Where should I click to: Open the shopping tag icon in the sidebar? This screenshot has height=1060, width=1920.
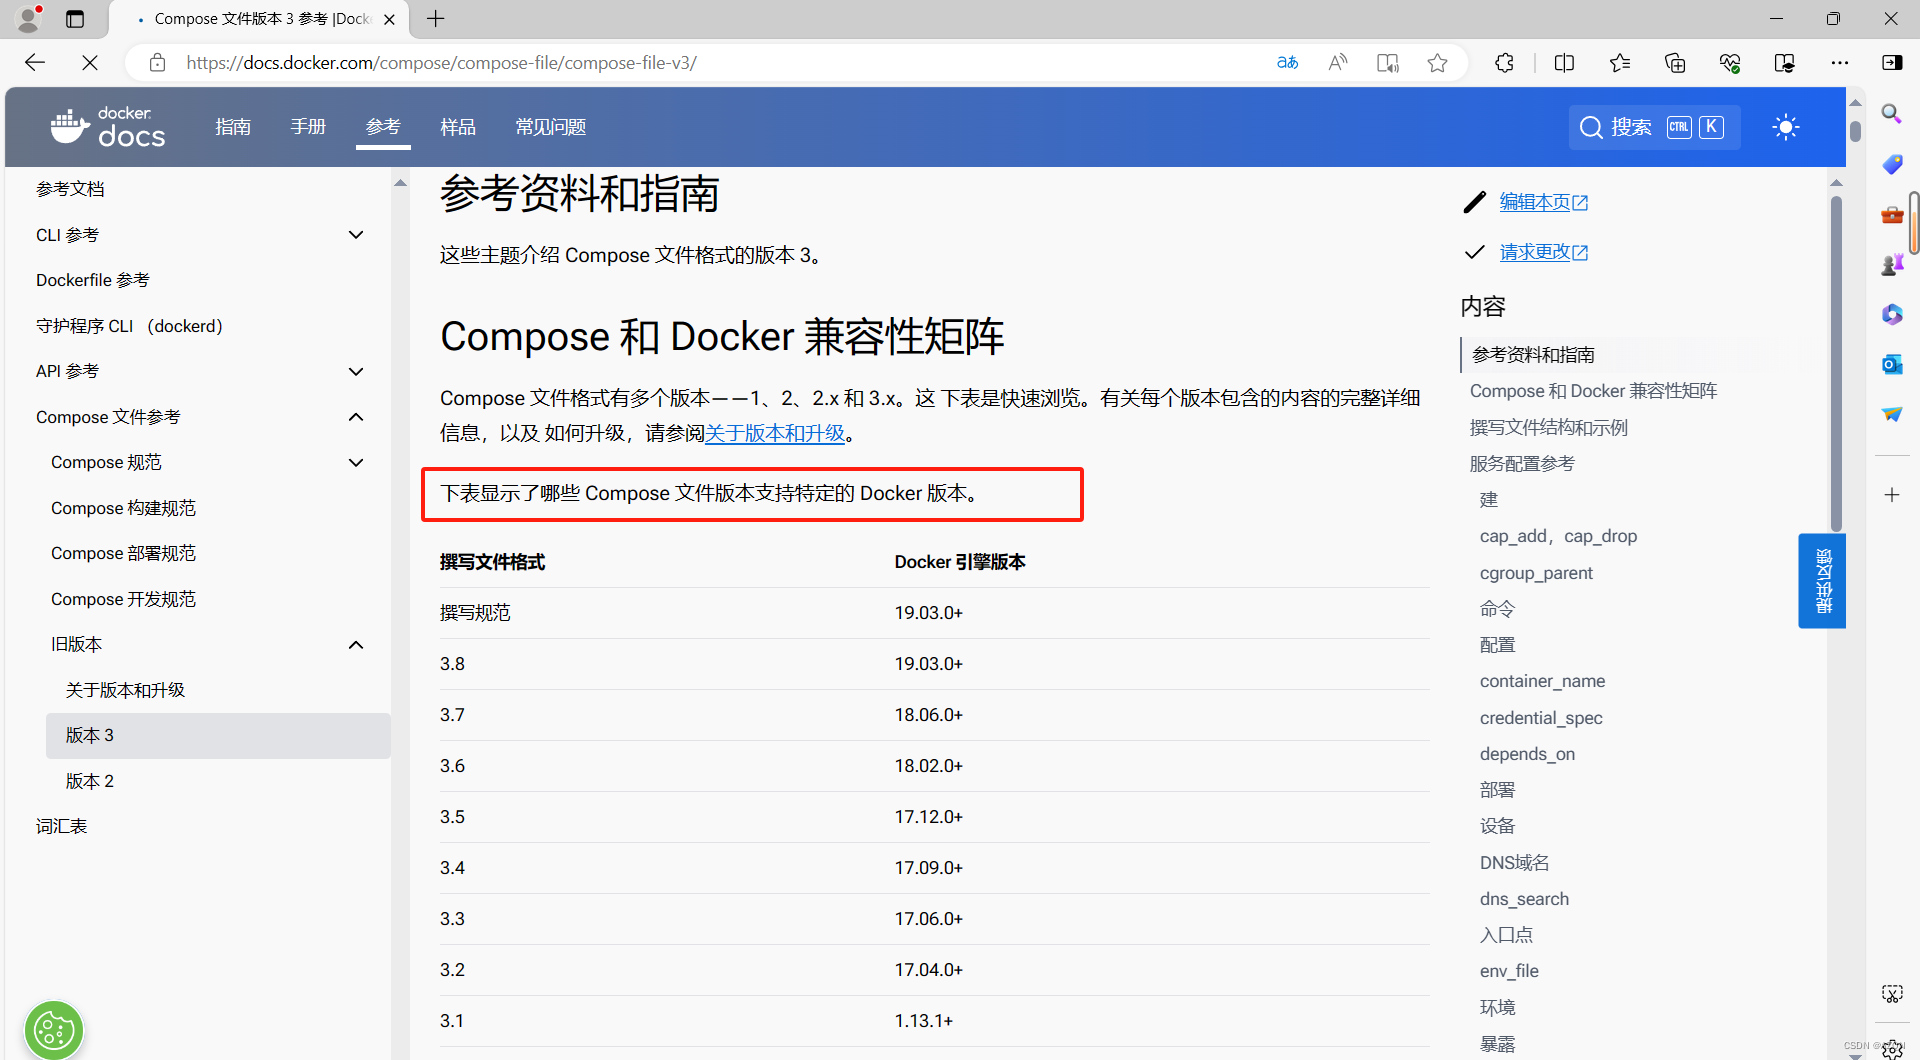click(1892, 164)
